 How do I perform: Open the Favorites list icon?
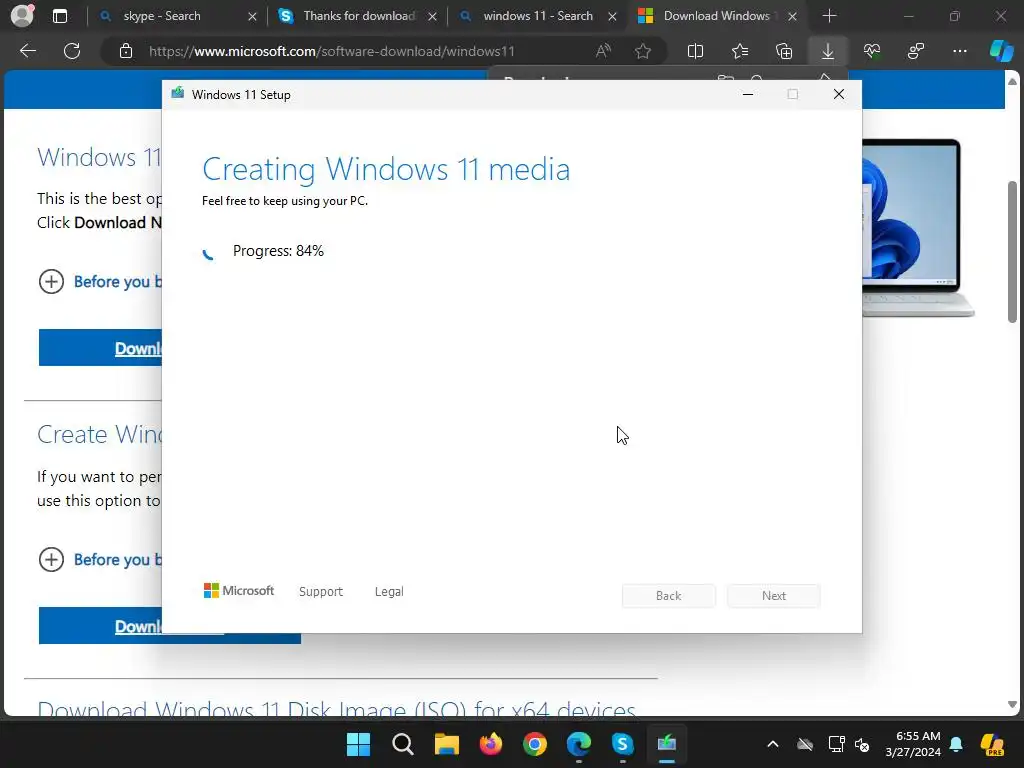(740, 51)
